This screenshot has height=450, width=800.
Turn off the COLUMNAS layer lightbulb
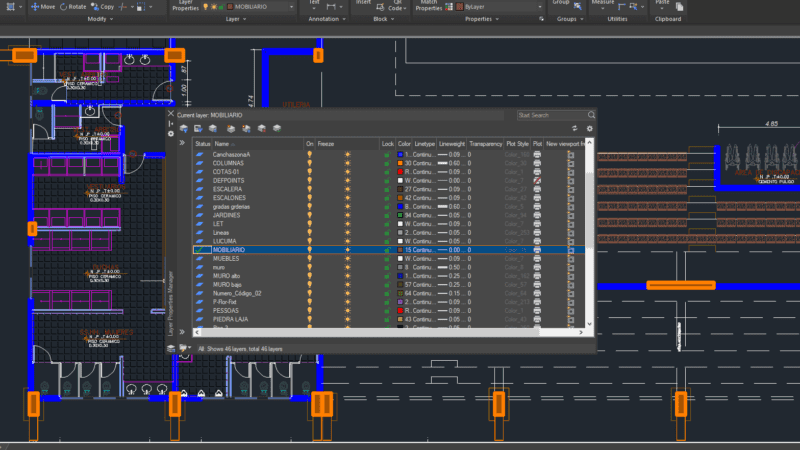(309, 163)
